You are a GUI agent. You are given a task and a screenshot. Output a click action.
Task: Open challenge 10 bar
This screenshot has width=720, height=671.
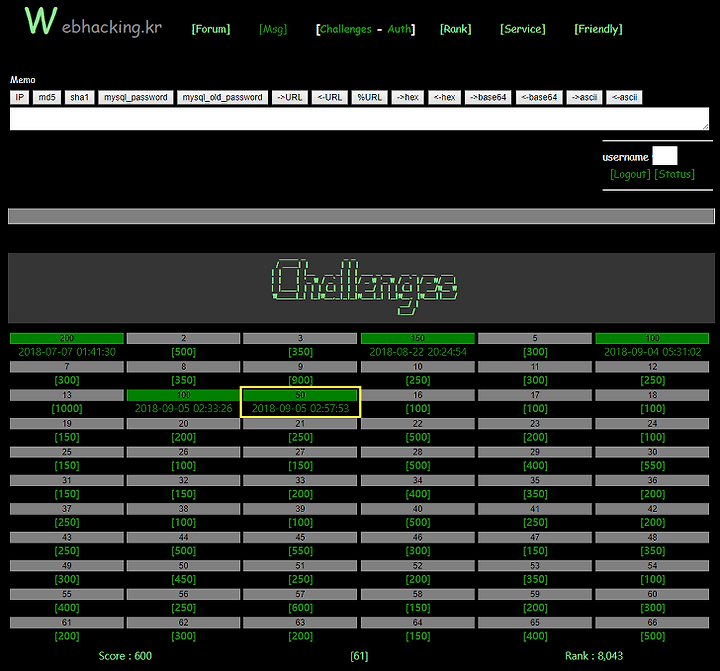pyautogui.click(x=418, y=367)
